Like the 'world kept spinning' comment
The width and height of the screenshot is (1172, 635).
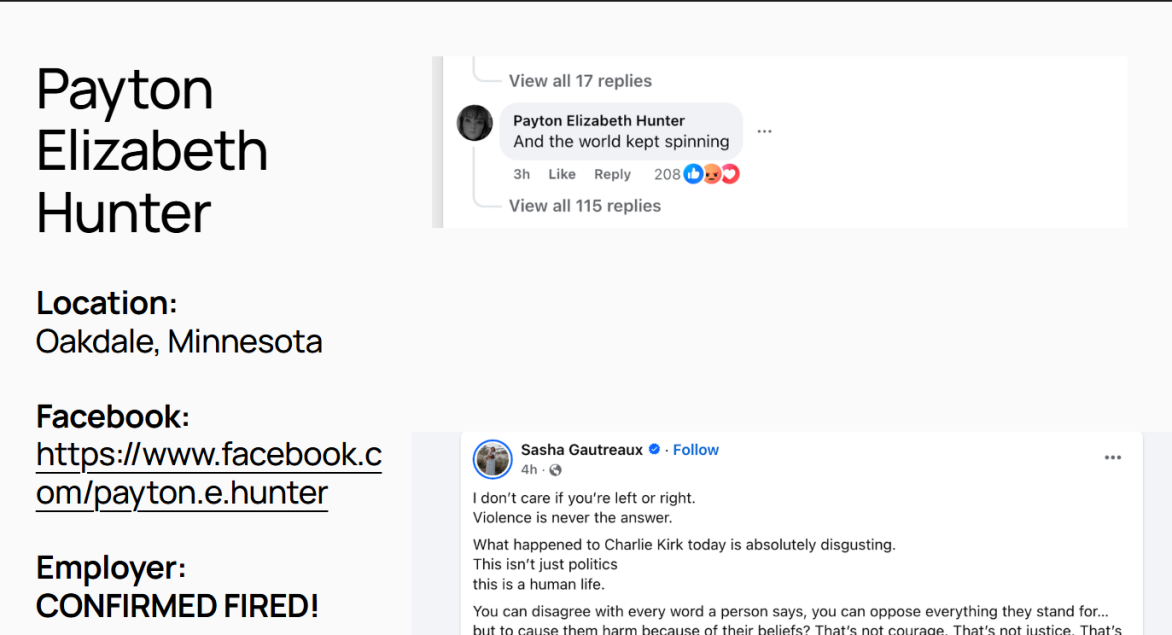[561, 174]
